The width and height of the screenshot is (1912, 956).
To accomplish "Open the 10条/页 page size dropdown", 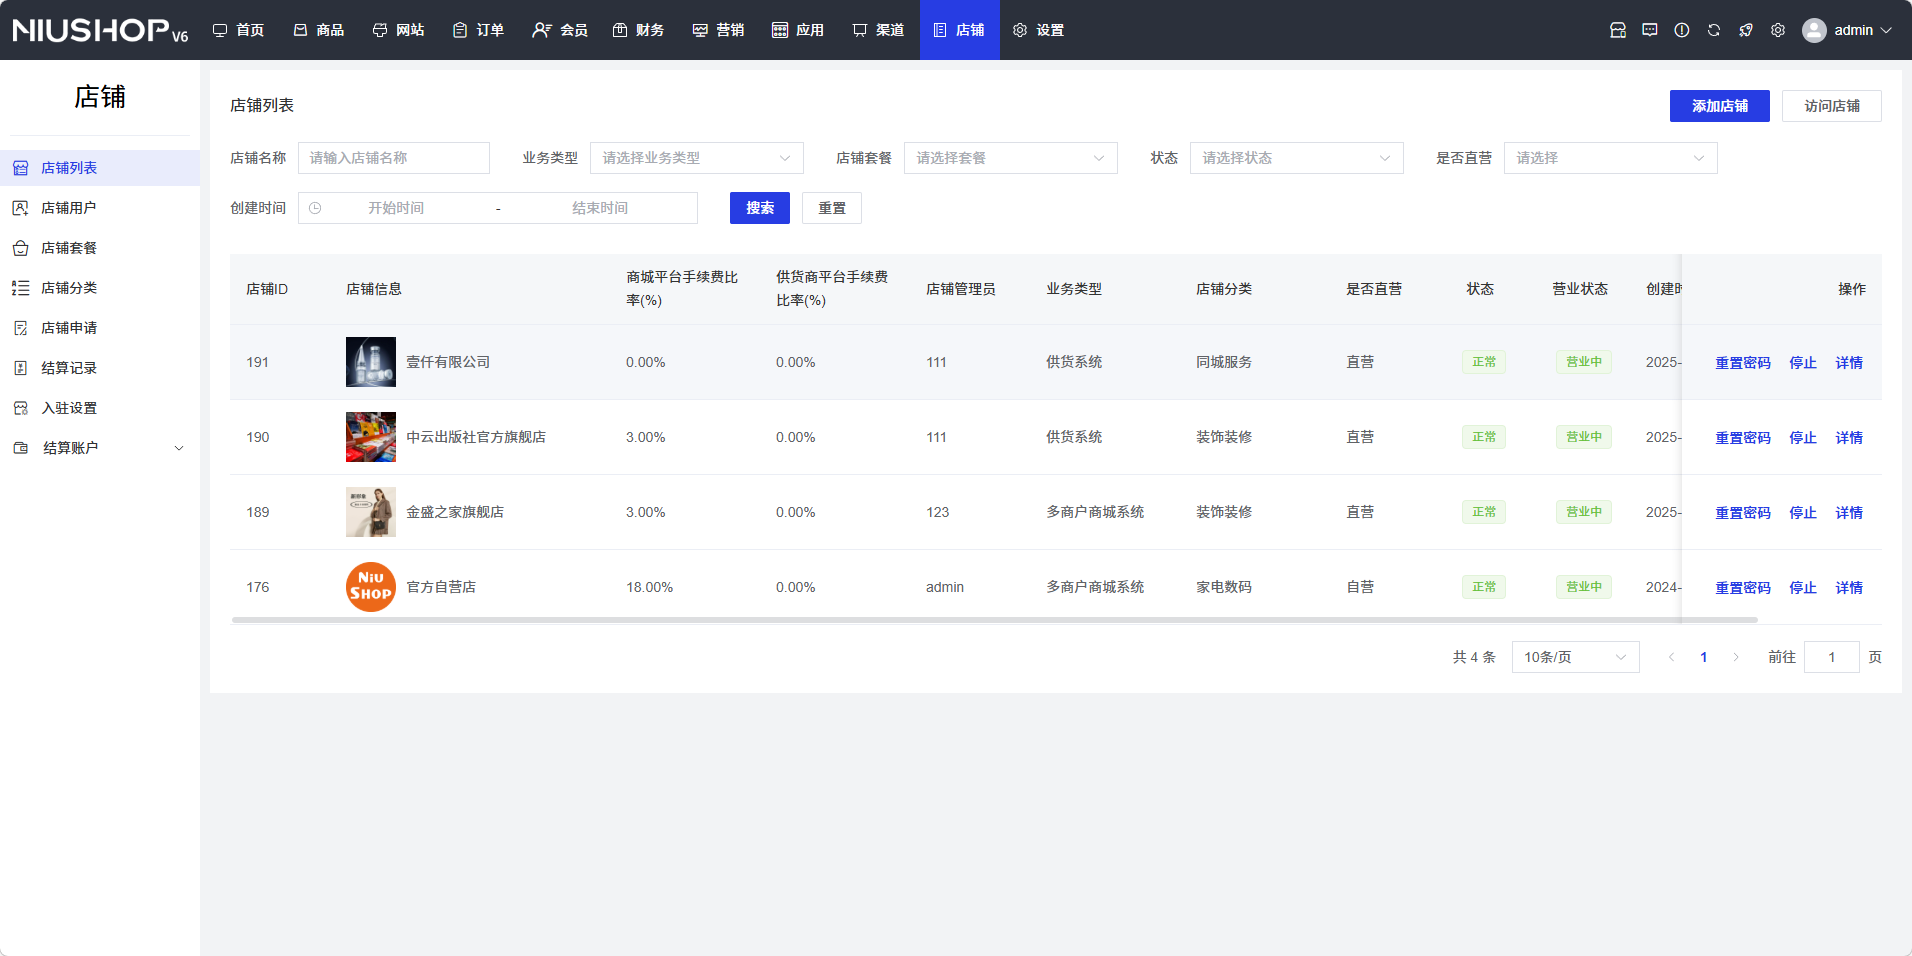I will 1575,657.
